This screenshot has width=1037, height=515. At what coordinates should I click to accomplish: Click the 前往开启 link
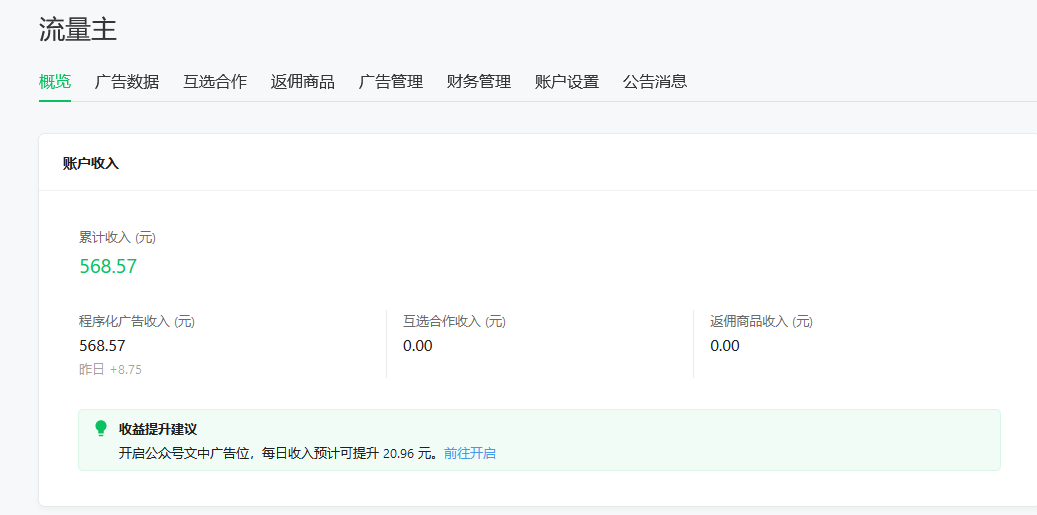click(x=470, y=454)
